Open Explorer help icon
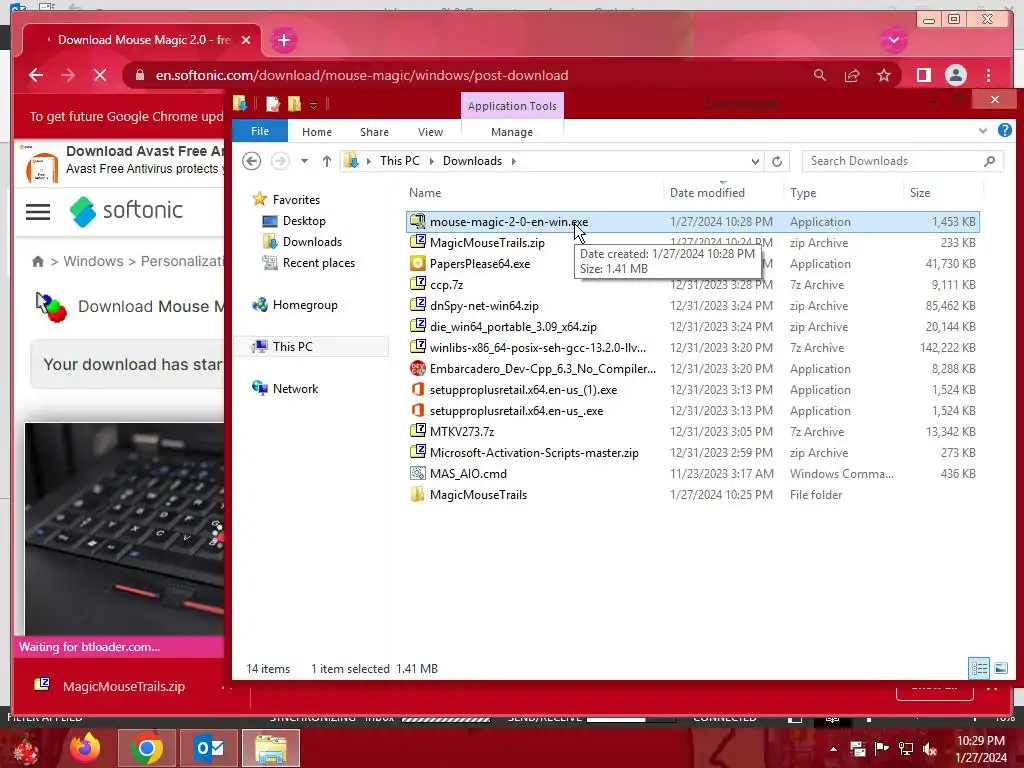Image resolution: width=1024 pixels, height=768 pixels. pyautogui.click(x=1004, y=131)
